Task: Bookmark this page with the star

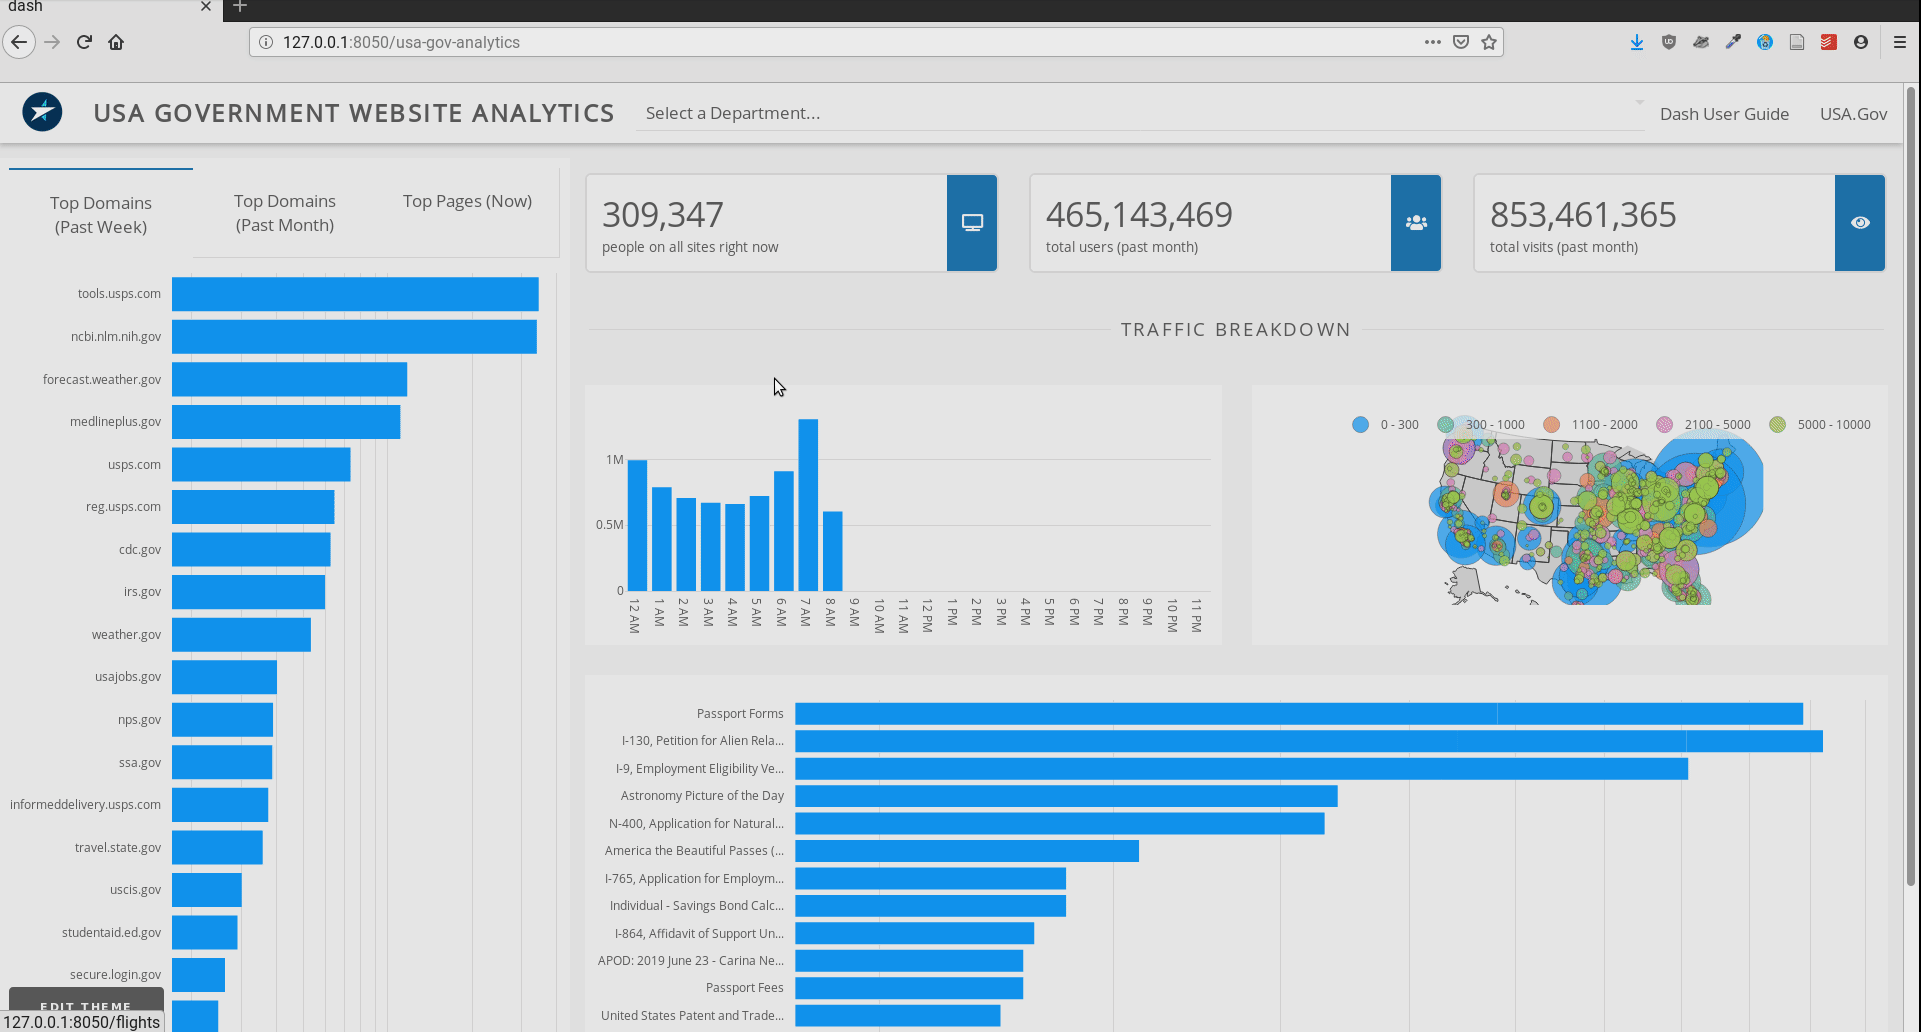Action: [x=1489, y=42]
